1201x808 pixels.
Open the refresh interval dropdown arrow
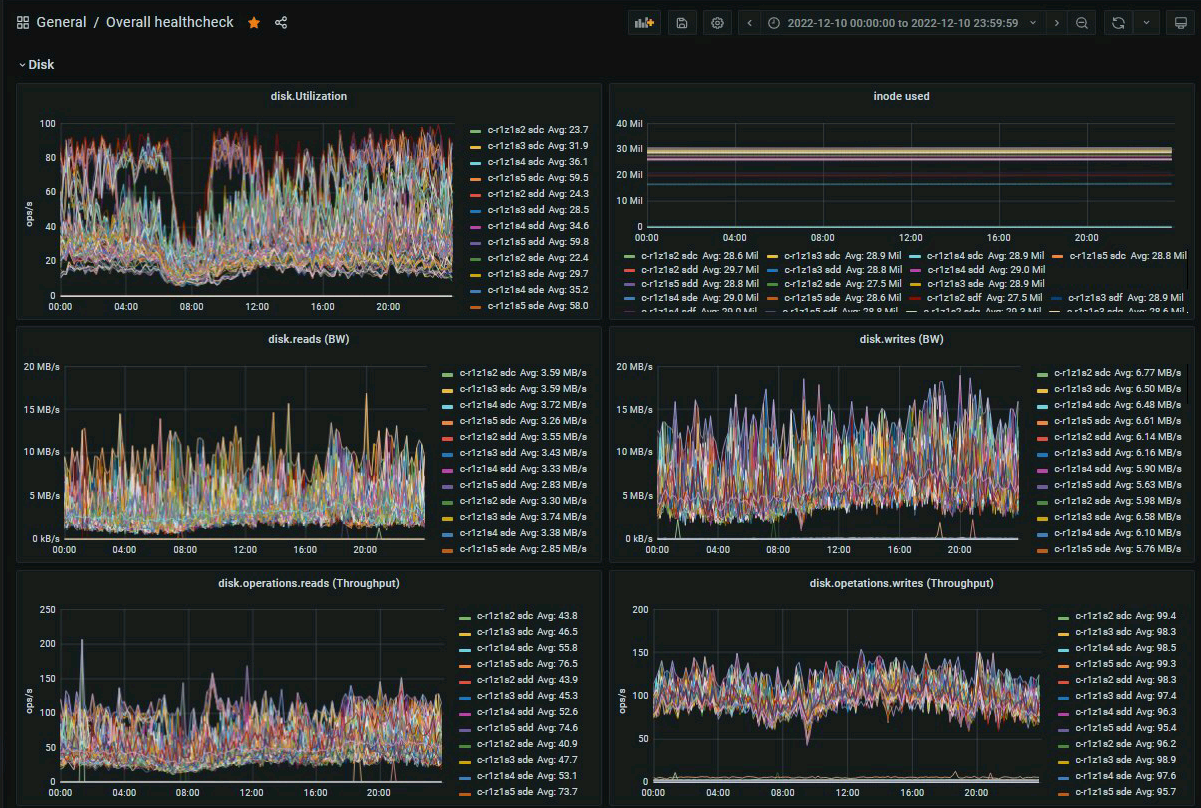tap(1146, 23)
